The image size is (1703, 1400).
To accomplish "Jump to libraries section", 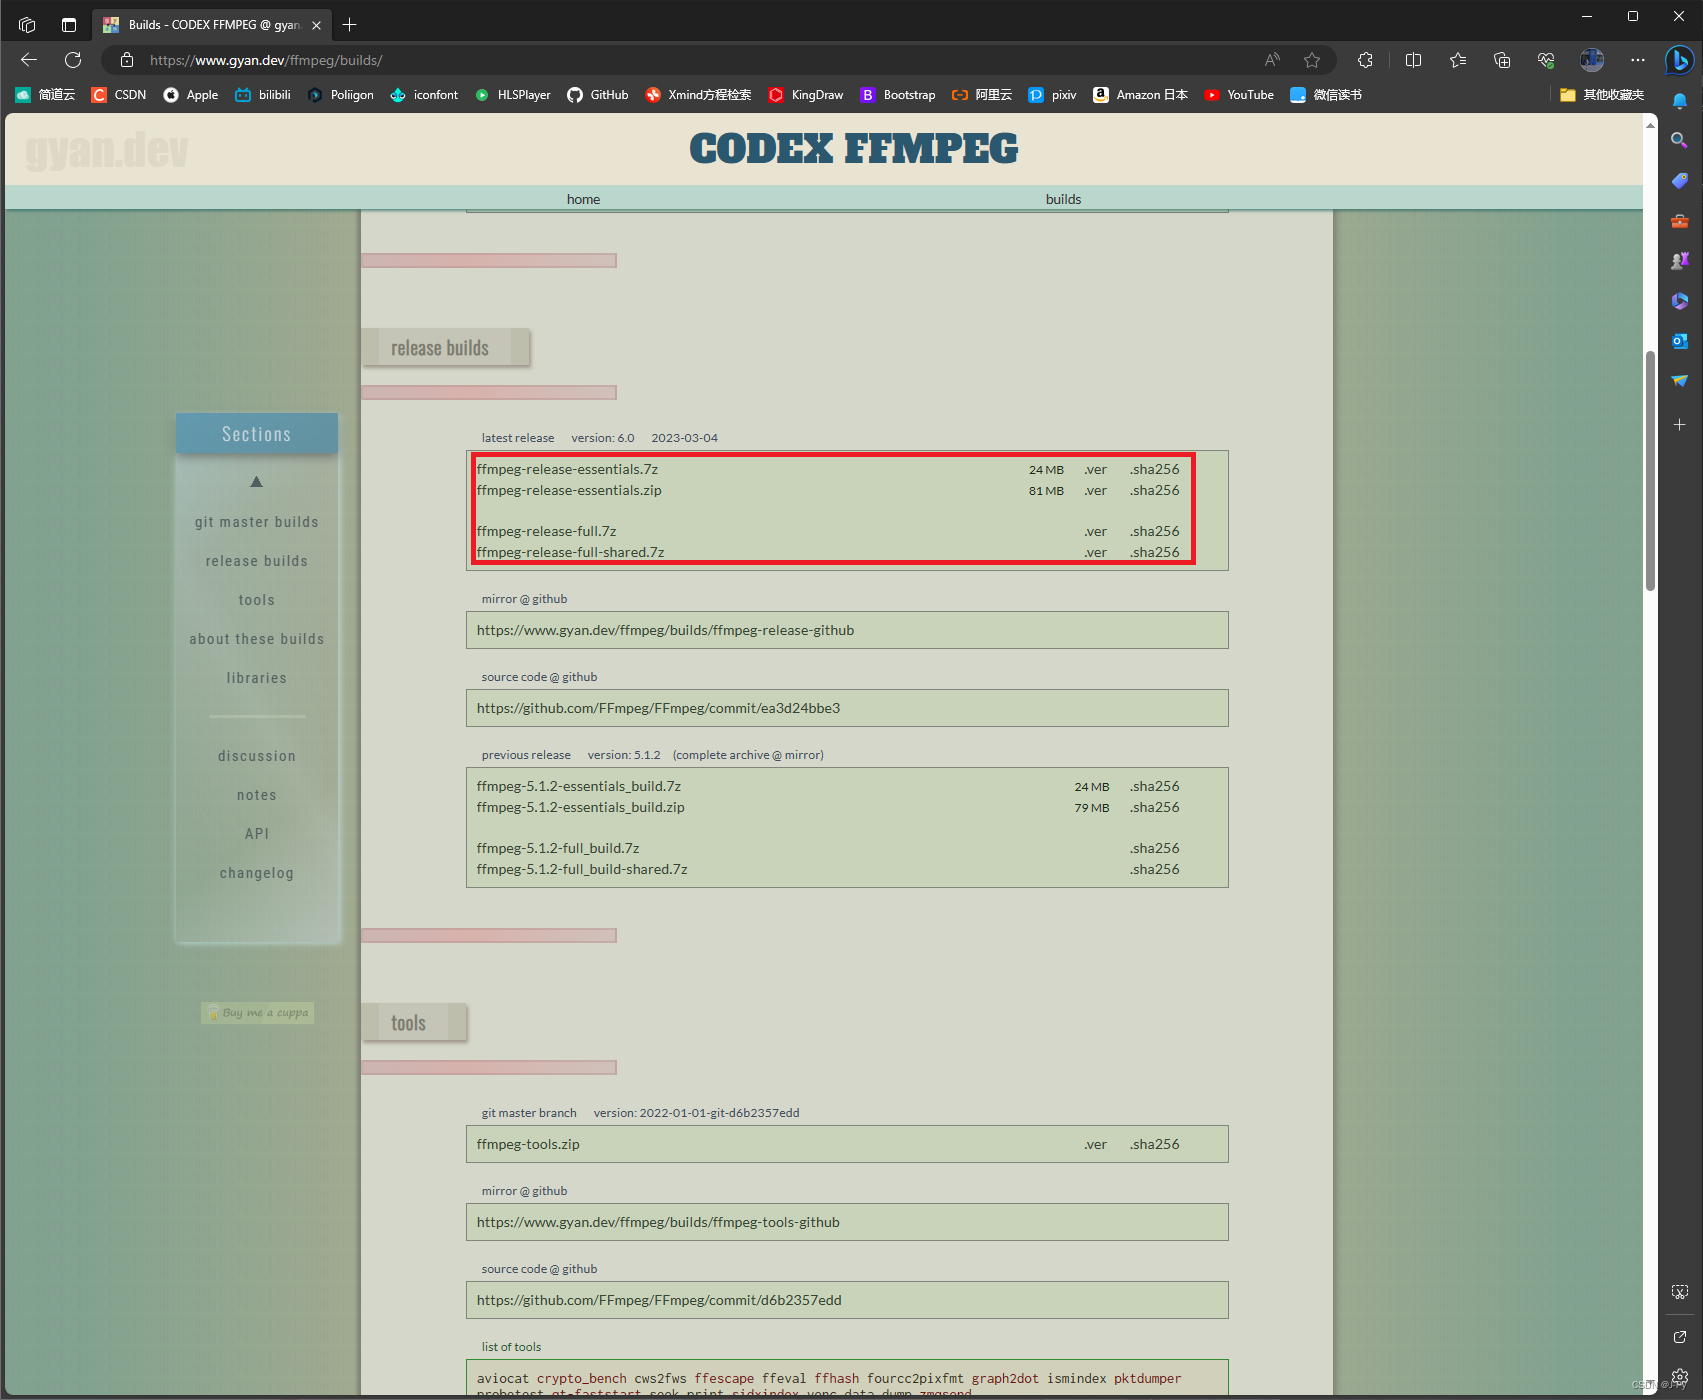I will tap(257, 678).
